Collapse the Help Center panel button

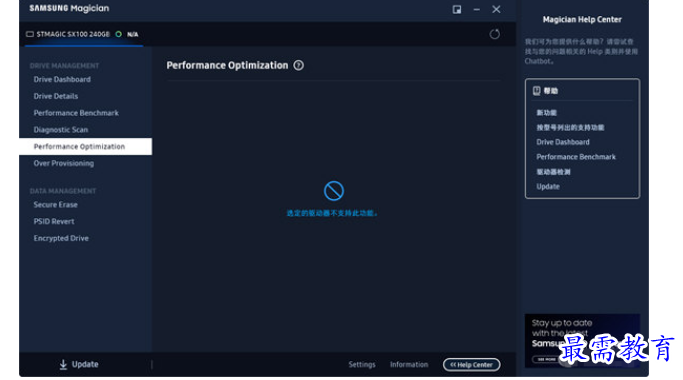click(471, 365)
